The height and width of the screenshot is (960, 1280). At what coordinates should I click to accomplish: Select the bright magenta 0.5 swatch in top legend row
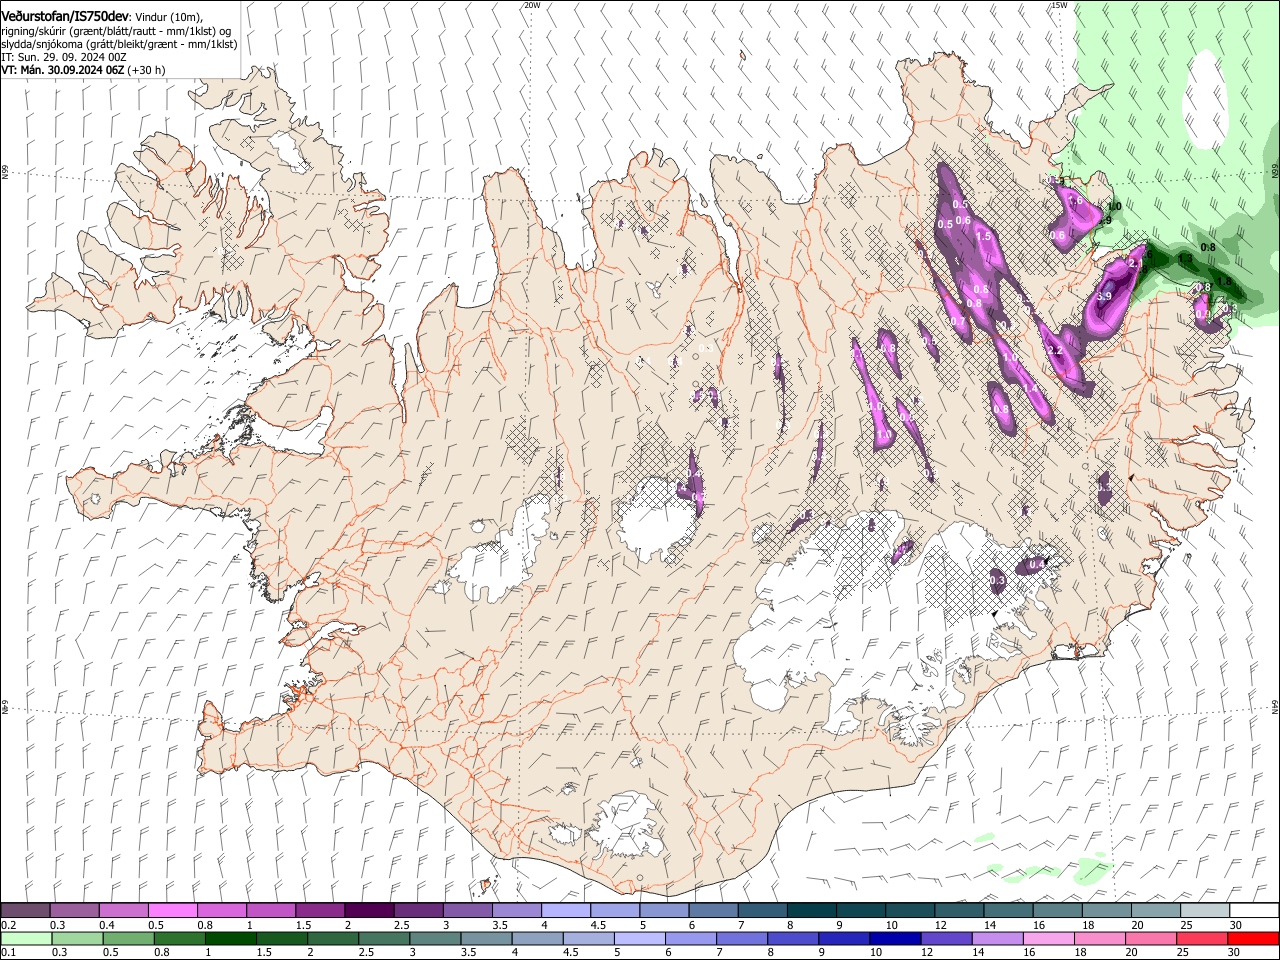(172, 910)
